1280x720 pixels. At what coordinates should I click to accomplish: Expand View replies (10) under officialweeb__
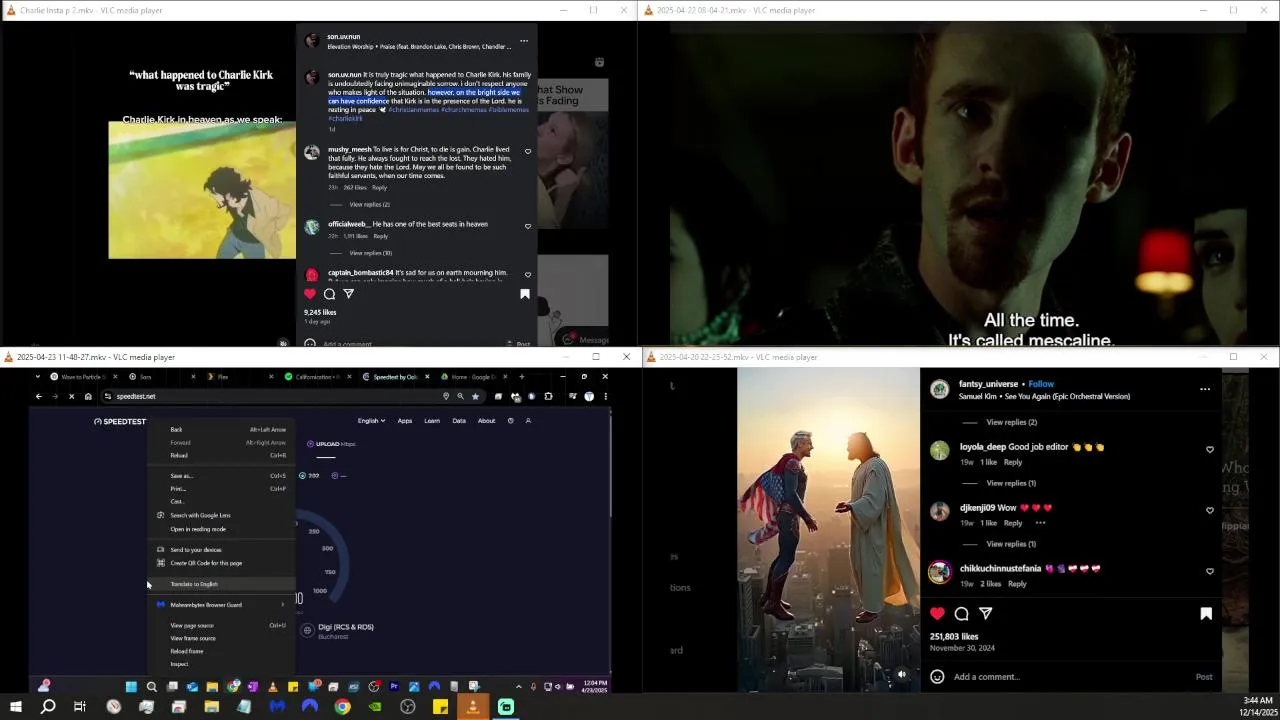(x=371, y=253)
